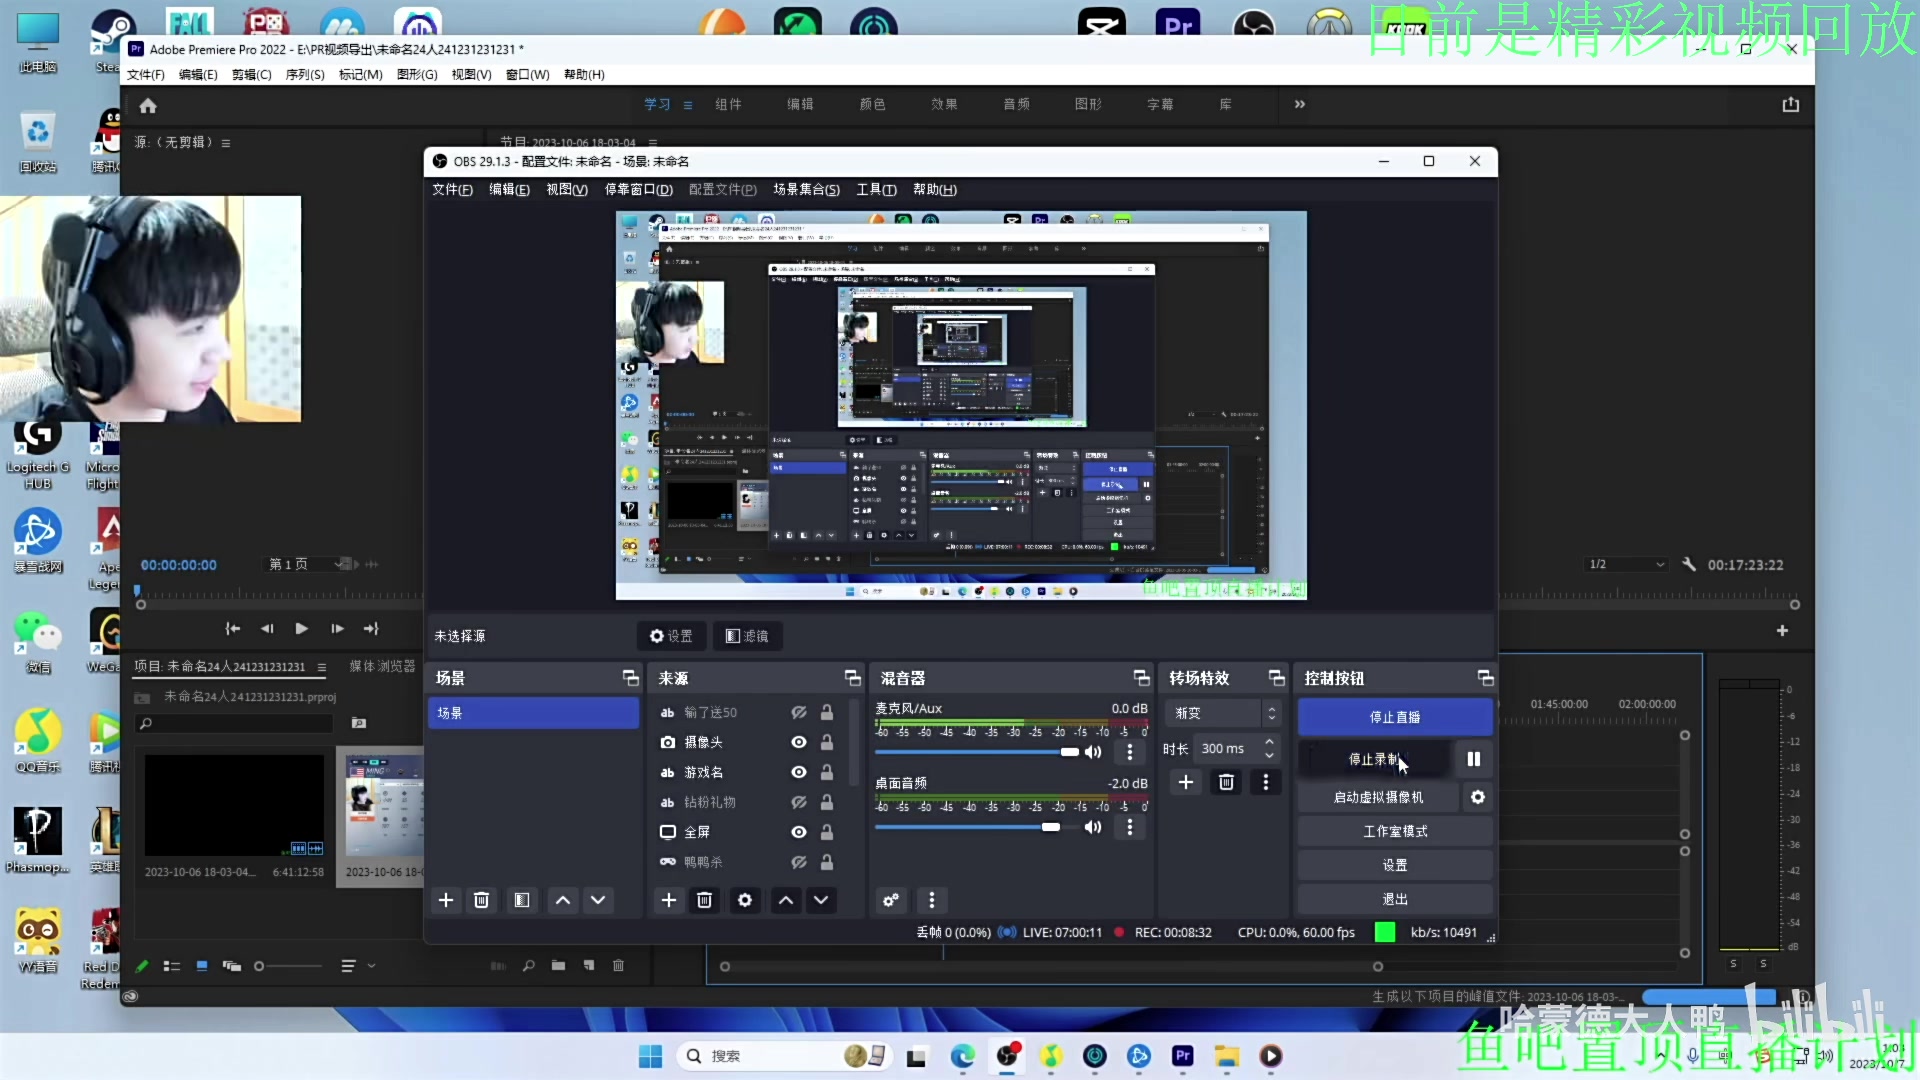Open Premiere 学习 workspace menu icon
The image size is (1920, 1080).
[688, 105]
